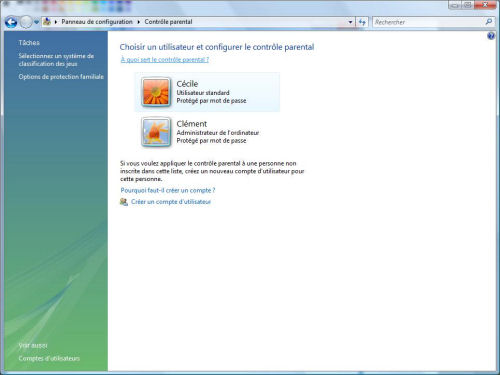Click Cécile's orange flower account picture
Image resolution: width=500 pixels, height=375 pixels.
[156, 92]
